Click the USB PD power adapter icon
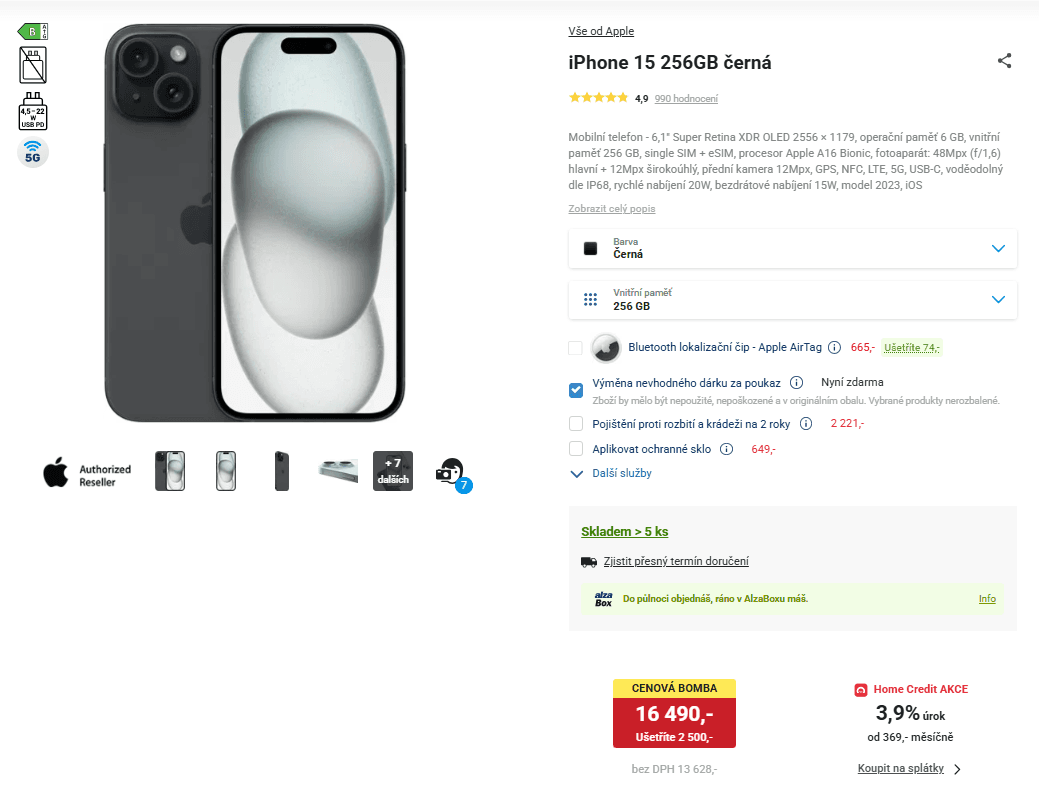Image resolution: width=1039 pixels, height=785 pixels. 32,110
